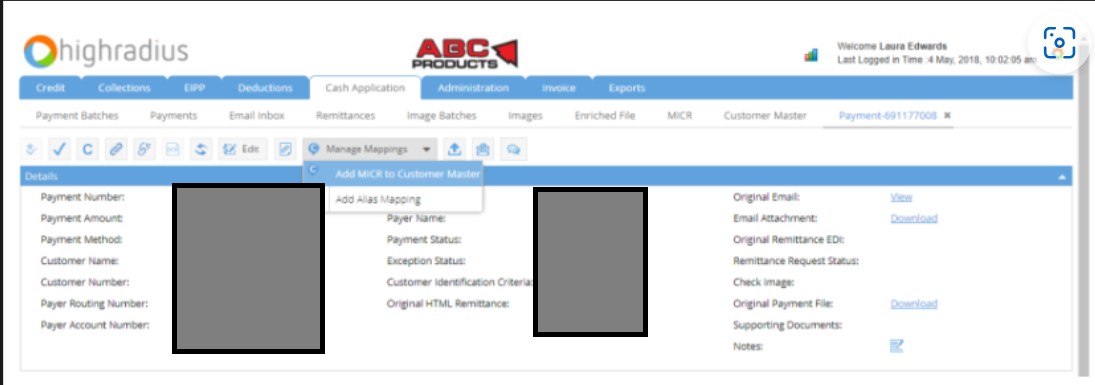1095x385 pixels.
Task: Select the Payment-691177008 tab
Action: coord(888,115)
